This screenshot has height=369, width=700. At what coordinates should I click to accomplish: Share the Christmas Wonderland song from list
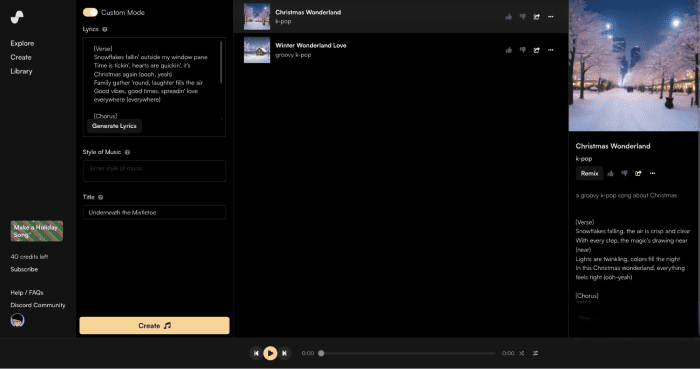pyautogui.click(x=537, y=17)
